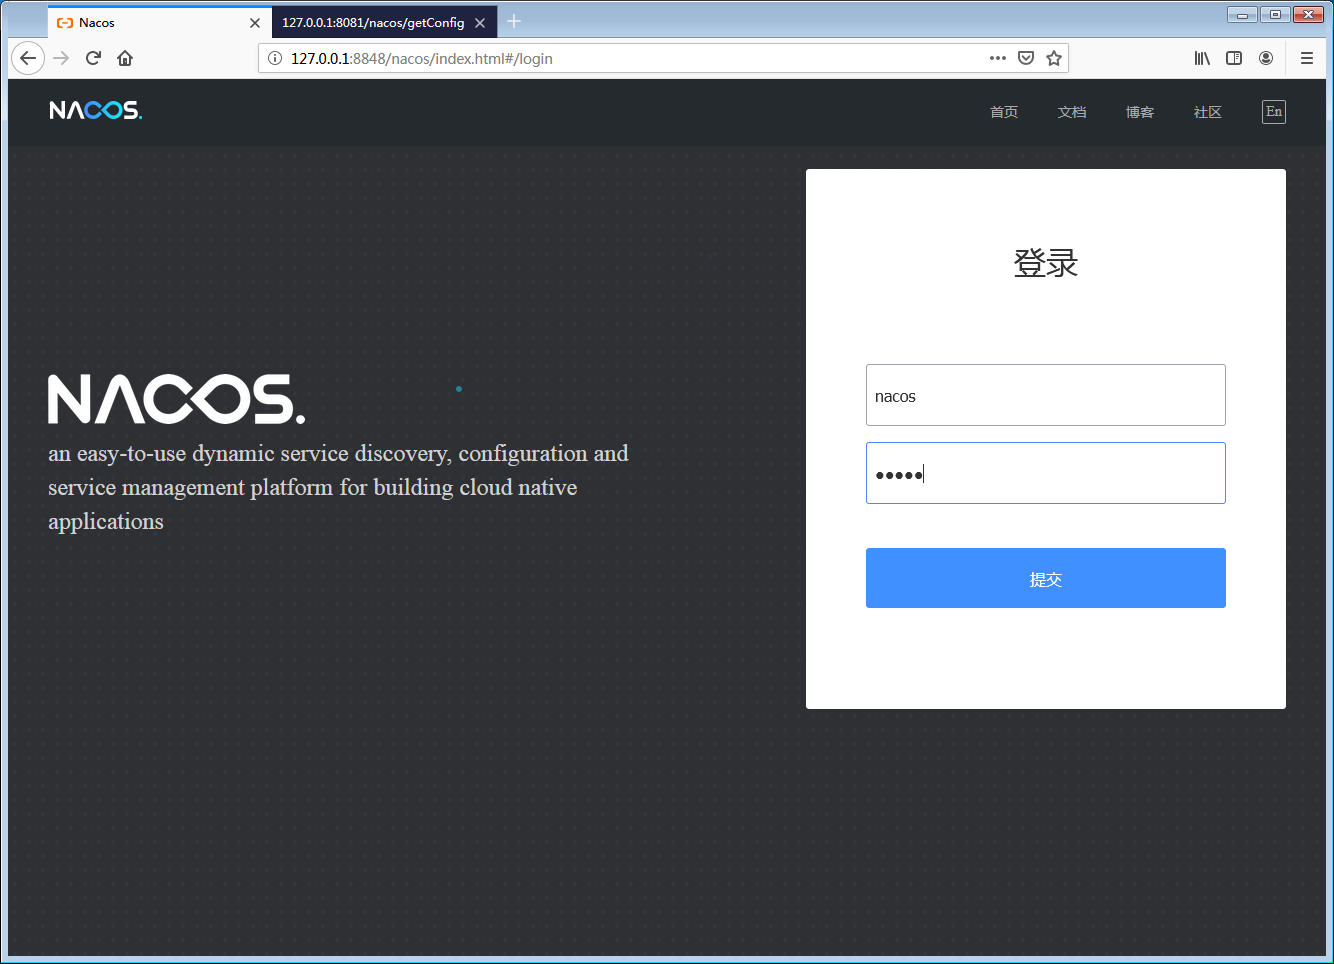The height and width of the screenshot is (964, 1334).
Task: Click the browser Back arrow button
Action: tap(28, 58)
